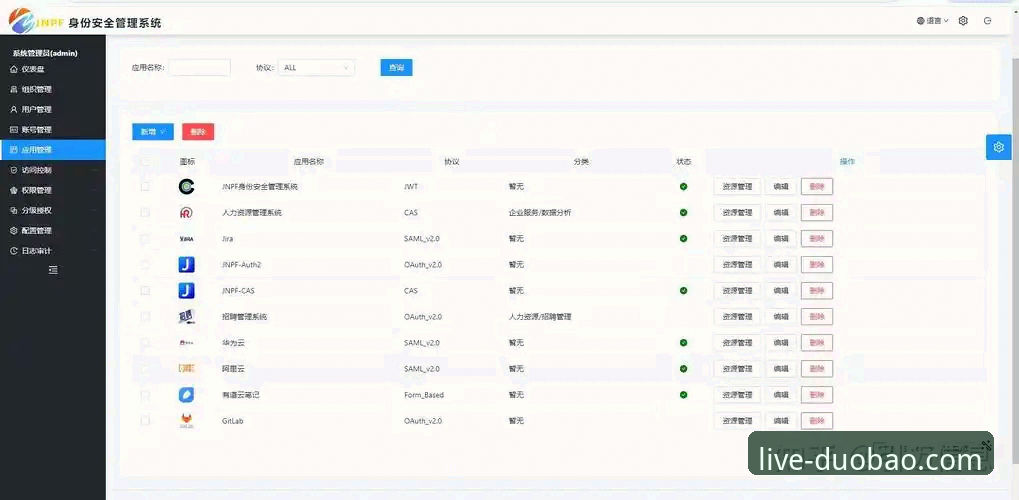Open the 权限管理 sidebar menu
1019x500 pixels.
(53, 190)
